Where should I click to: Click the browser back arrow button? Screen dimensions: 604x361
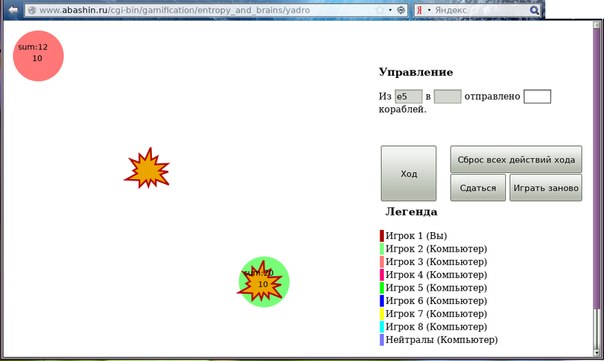point(13,10)
